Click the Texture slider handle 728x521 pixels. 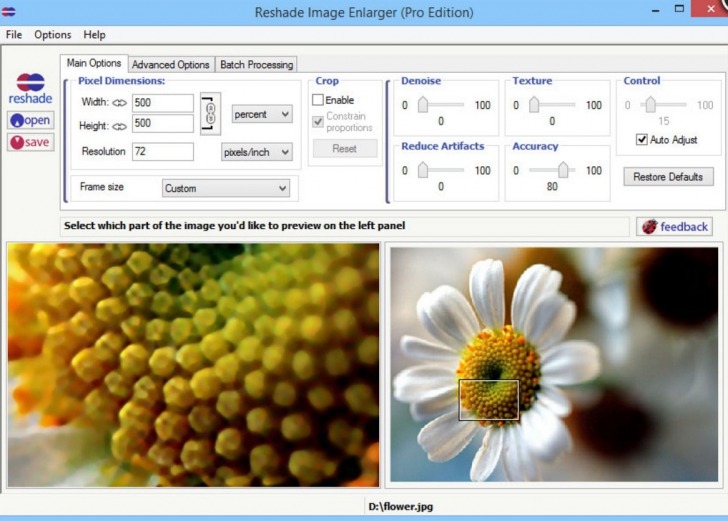point(534,104)
